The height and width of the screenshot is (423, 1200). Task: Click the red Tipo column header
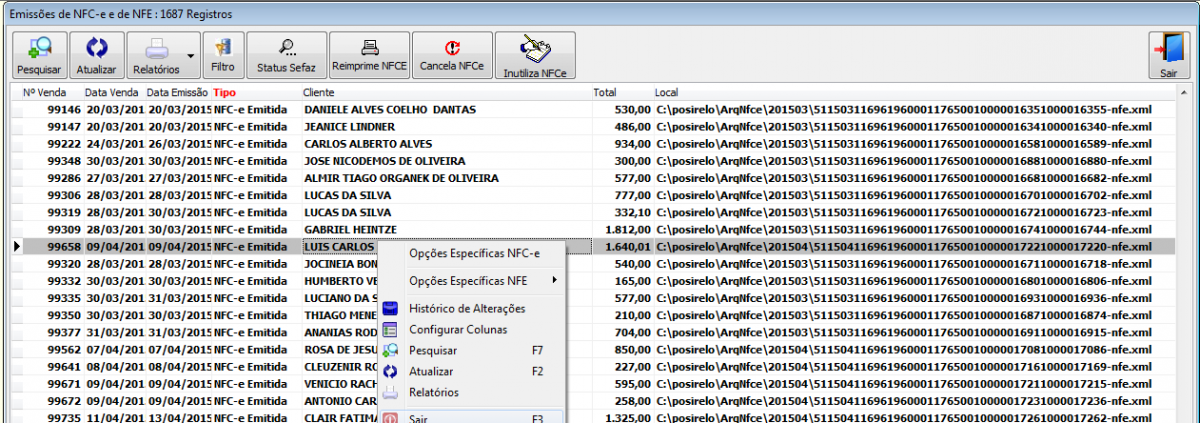[224, 92]
